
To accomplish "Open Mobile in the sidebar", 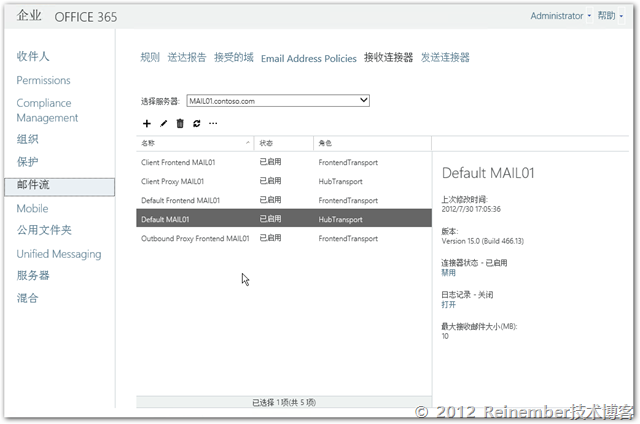I will tap(32, 209).
